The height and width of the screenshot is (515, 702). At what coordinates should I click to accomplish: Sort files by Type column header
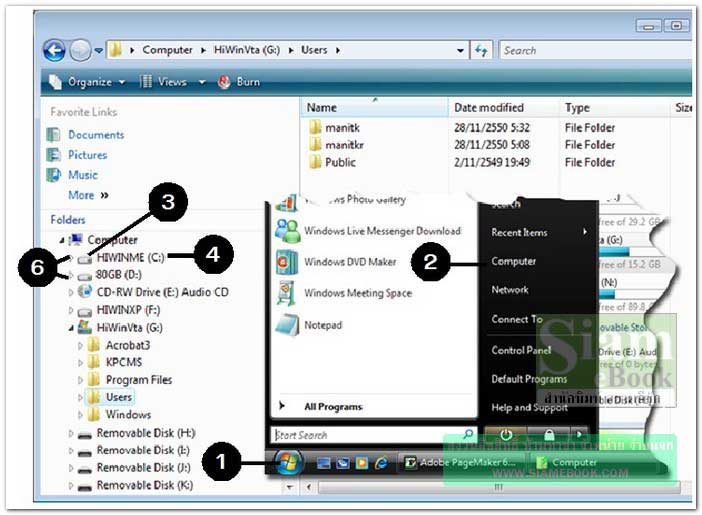pos(616,107)
